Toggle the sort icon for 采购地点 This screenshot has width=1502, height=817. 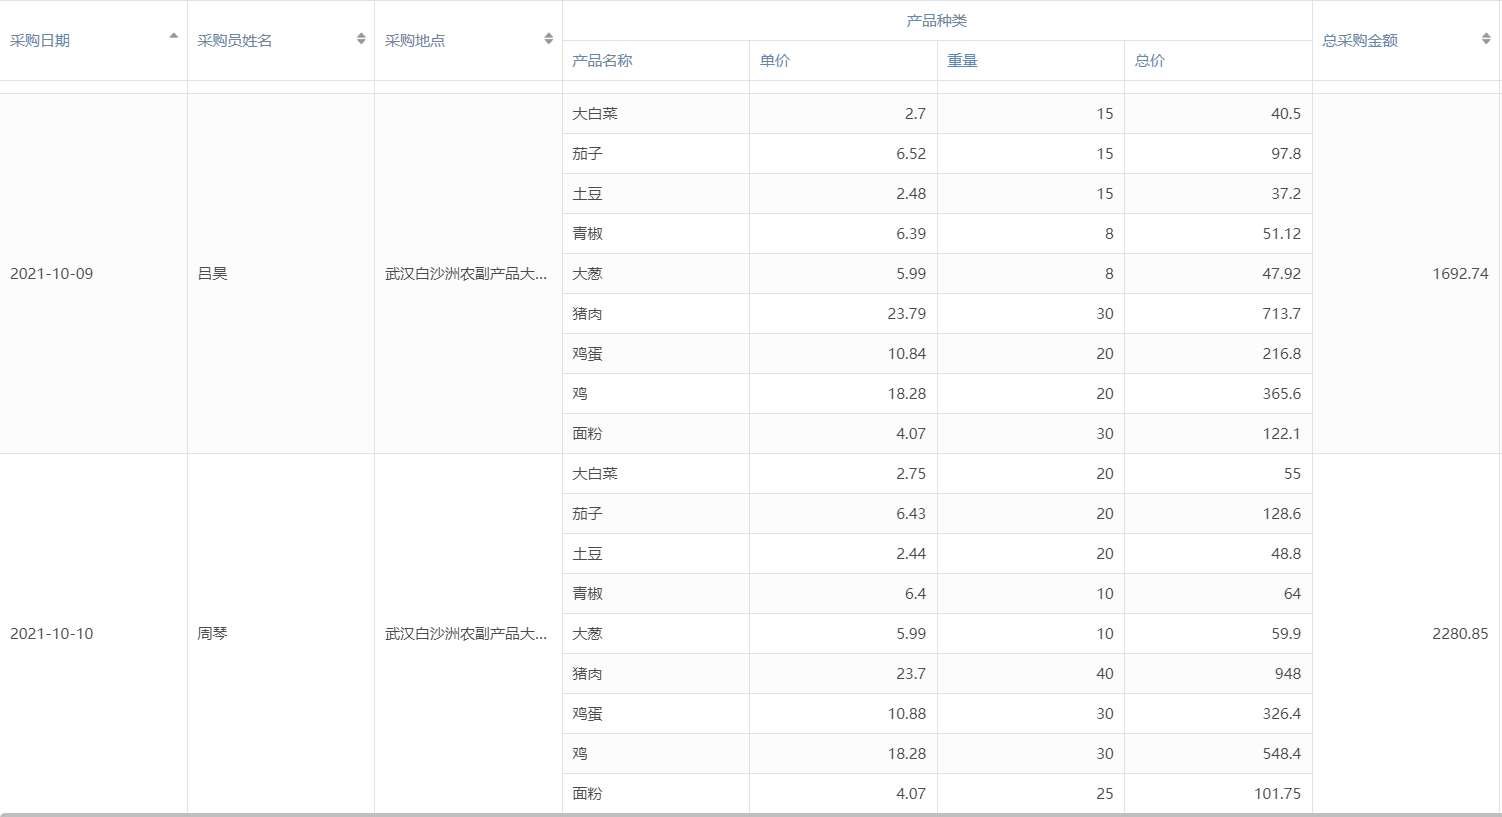(x=548, y=39)
